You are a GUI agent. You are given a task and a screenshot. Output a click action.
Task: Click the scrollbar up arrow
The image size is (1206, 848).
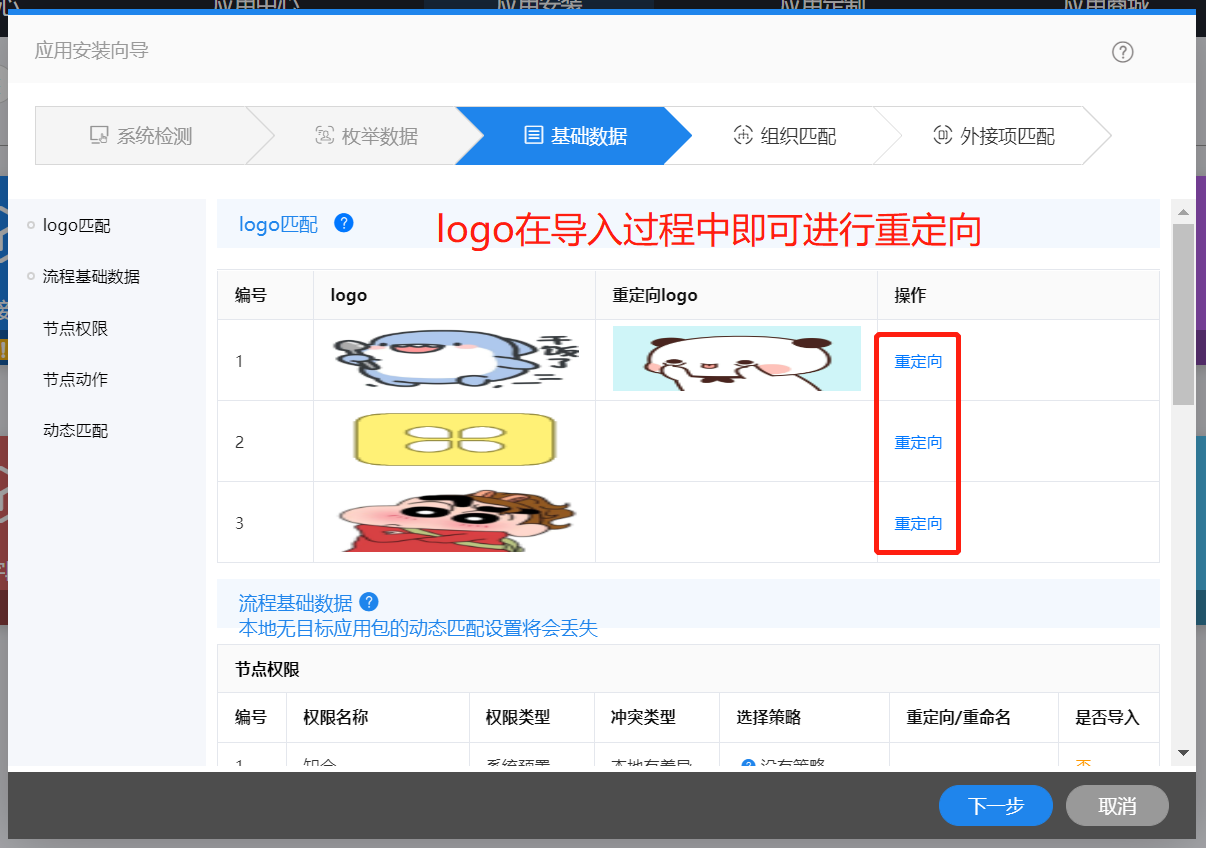click(1183, 212)
